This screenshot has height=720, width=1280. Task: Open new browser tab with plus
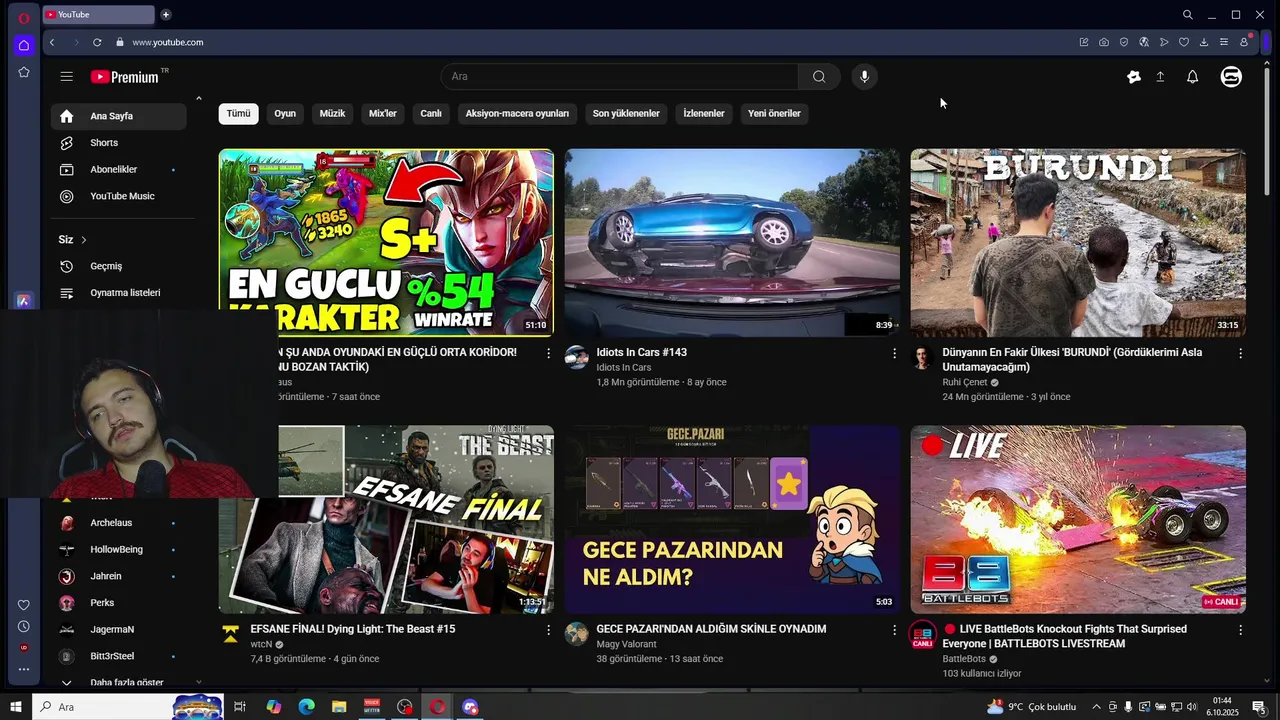(166, 14)
